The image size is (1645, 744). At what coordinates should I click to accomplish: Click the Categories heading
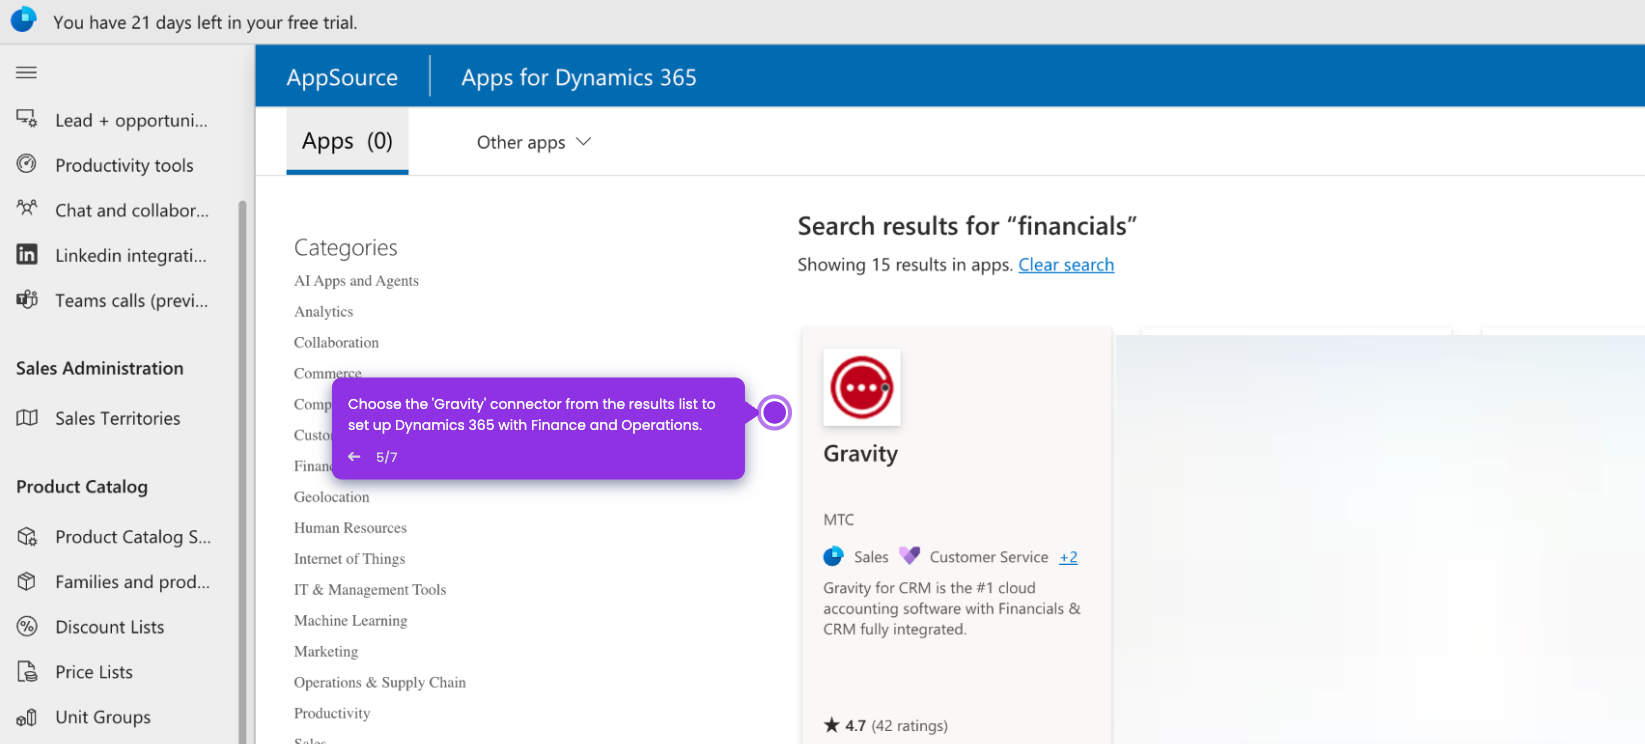point(345,247)
